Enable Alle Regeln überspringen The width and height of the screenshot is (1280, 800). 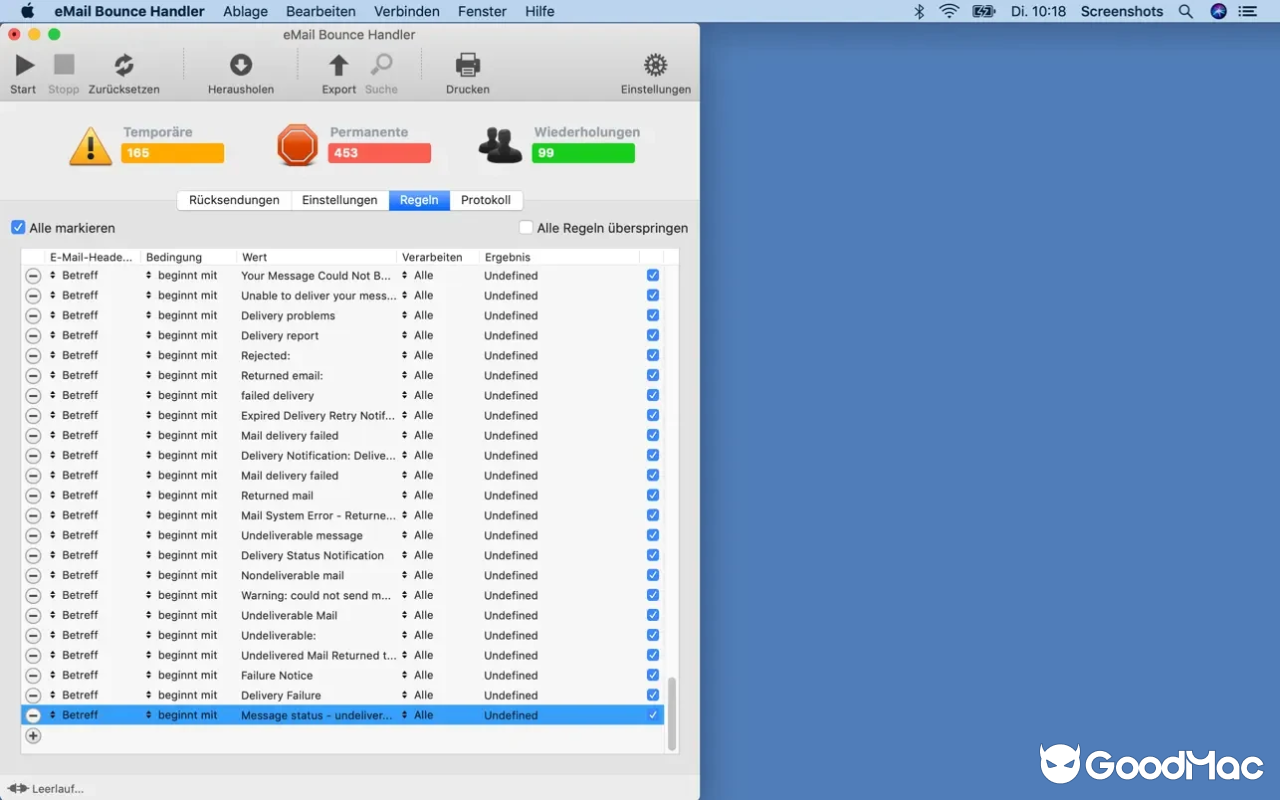tap(525, 227)
